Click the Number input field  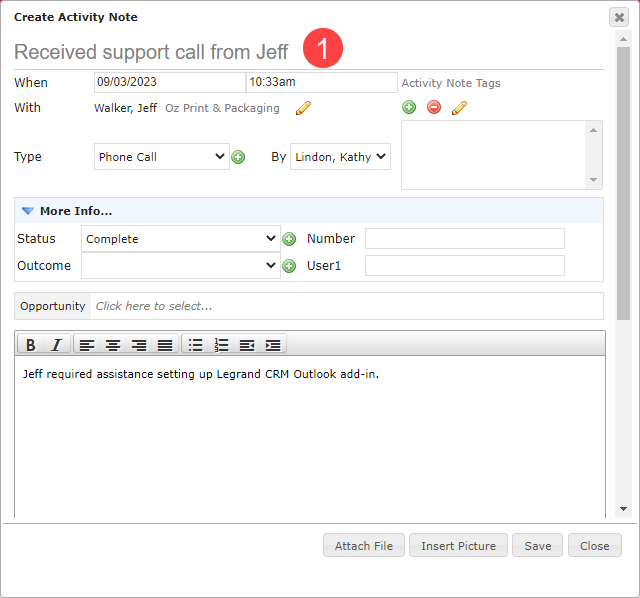coord(465,238)
